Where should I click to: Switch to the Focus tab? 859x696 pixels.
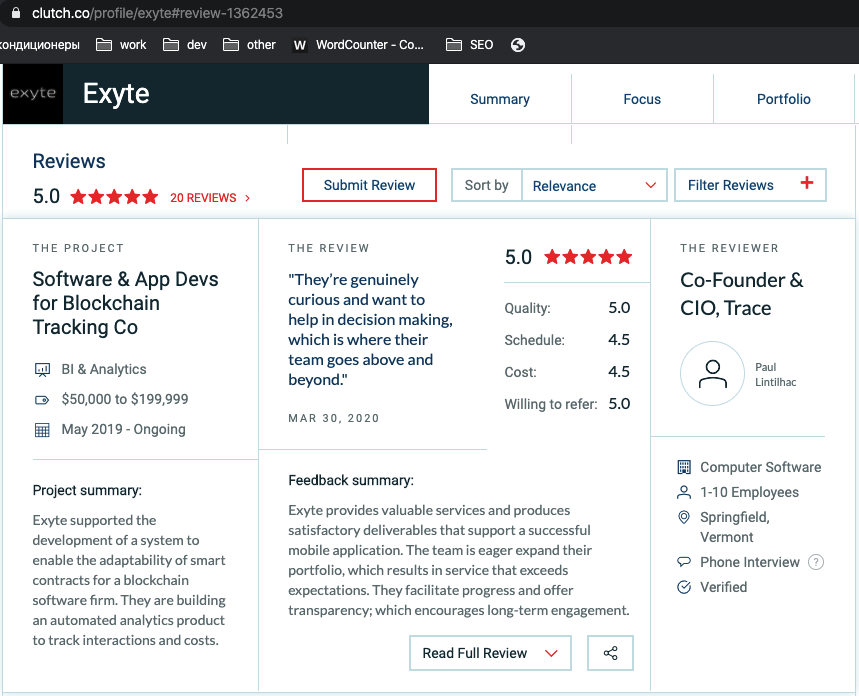642,99
